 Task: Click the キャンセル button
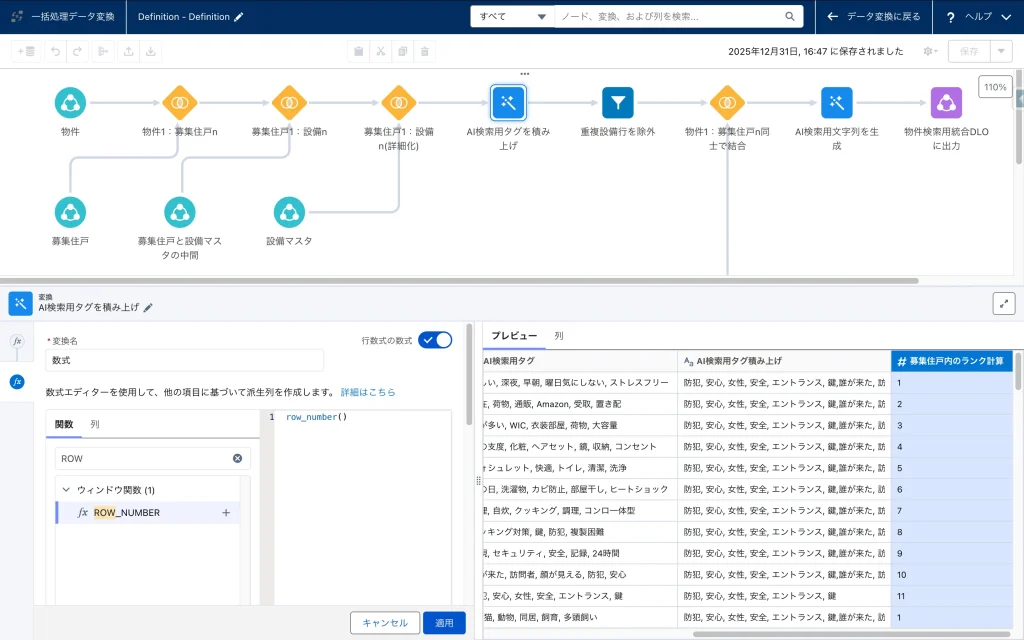tap(385, 623)
